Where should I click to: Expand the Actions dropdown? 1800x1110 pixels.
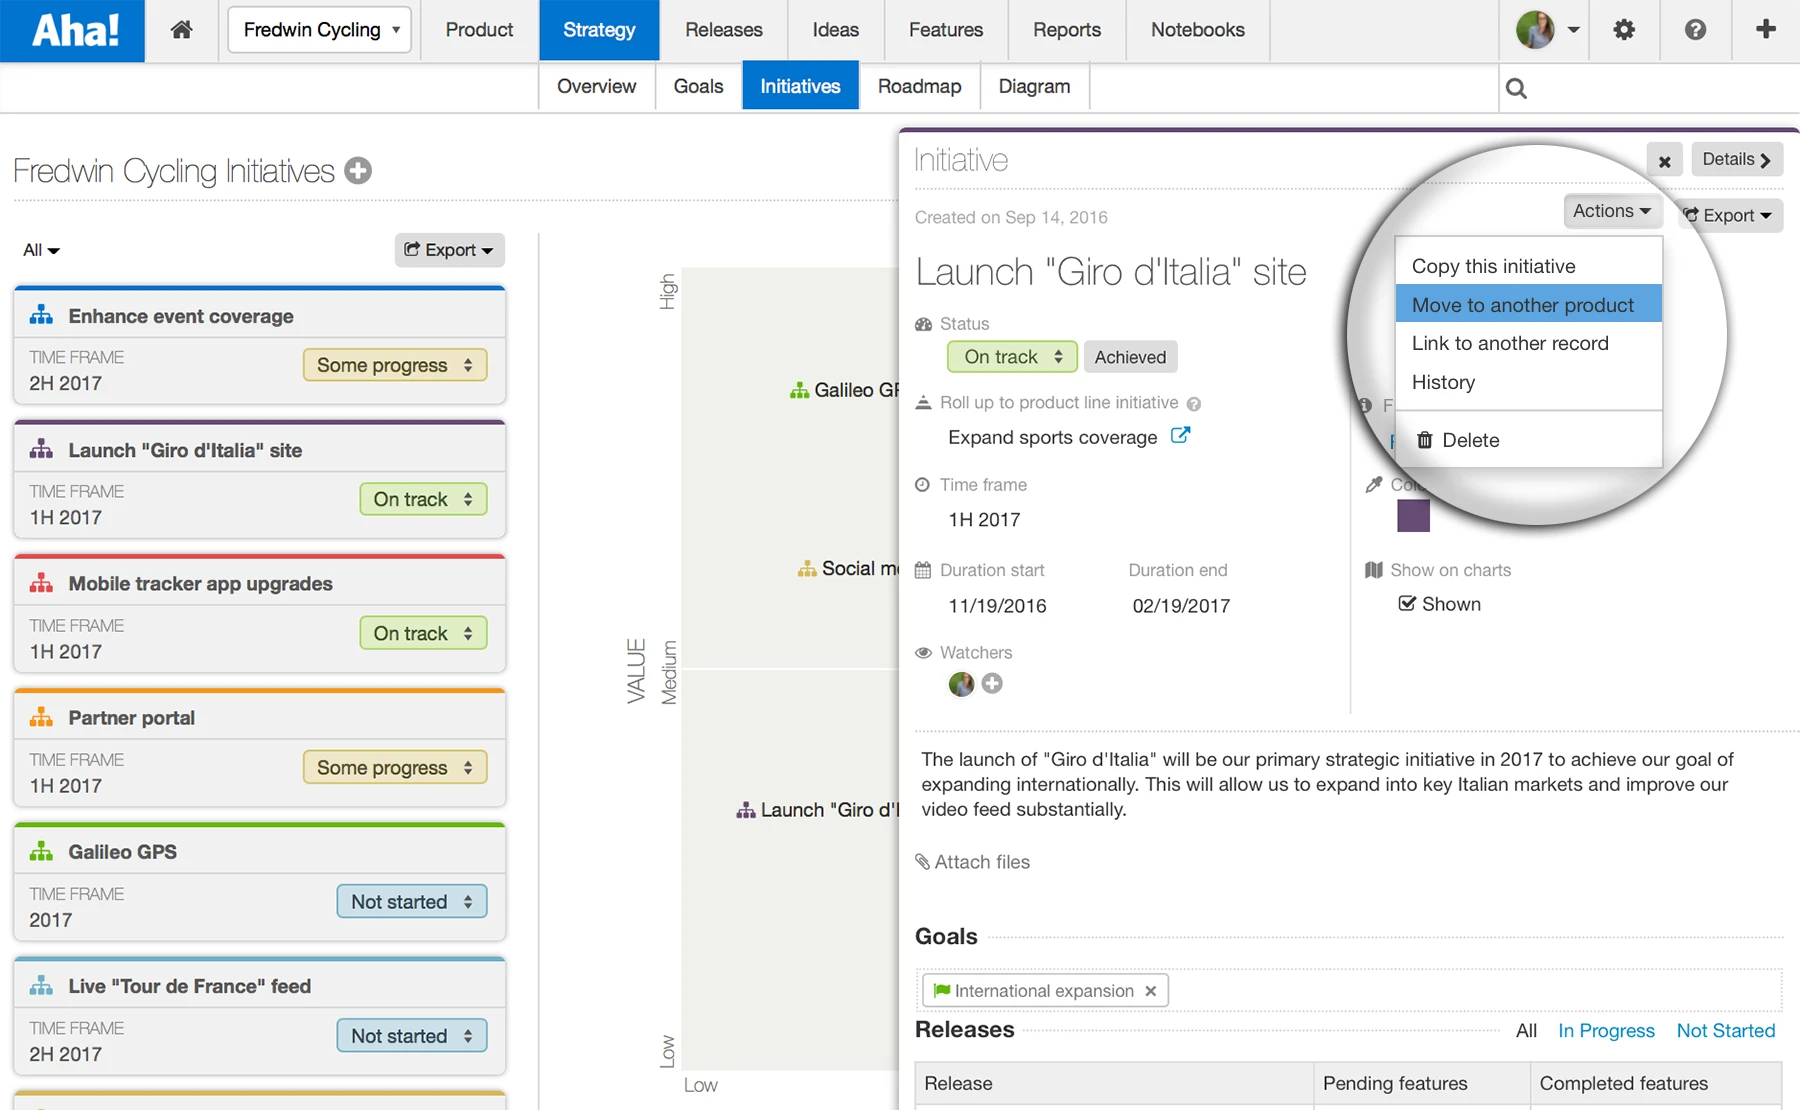[1611, 211]
